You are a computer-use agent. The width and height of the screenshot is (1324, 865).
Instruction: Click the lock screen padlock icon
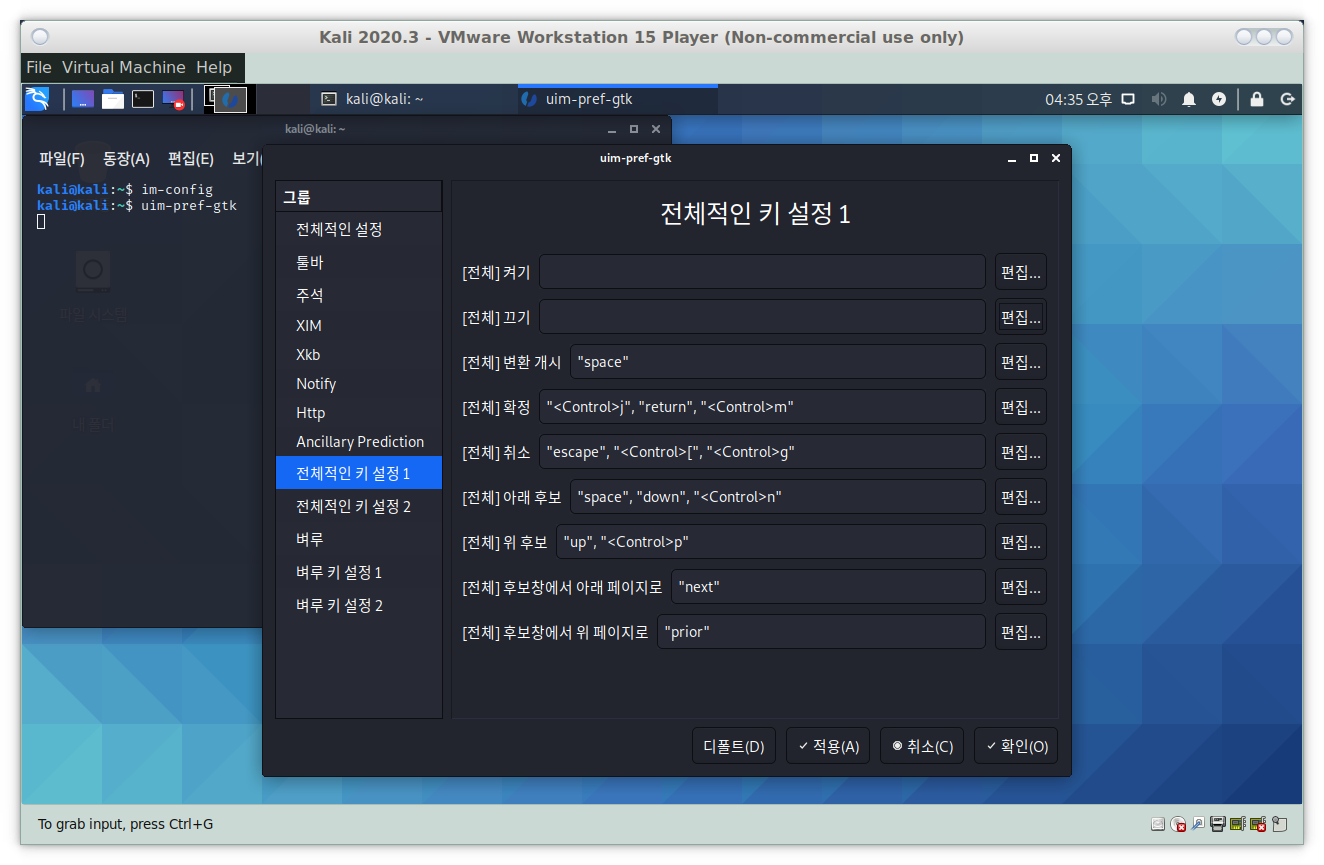[x=1257, y=99]
